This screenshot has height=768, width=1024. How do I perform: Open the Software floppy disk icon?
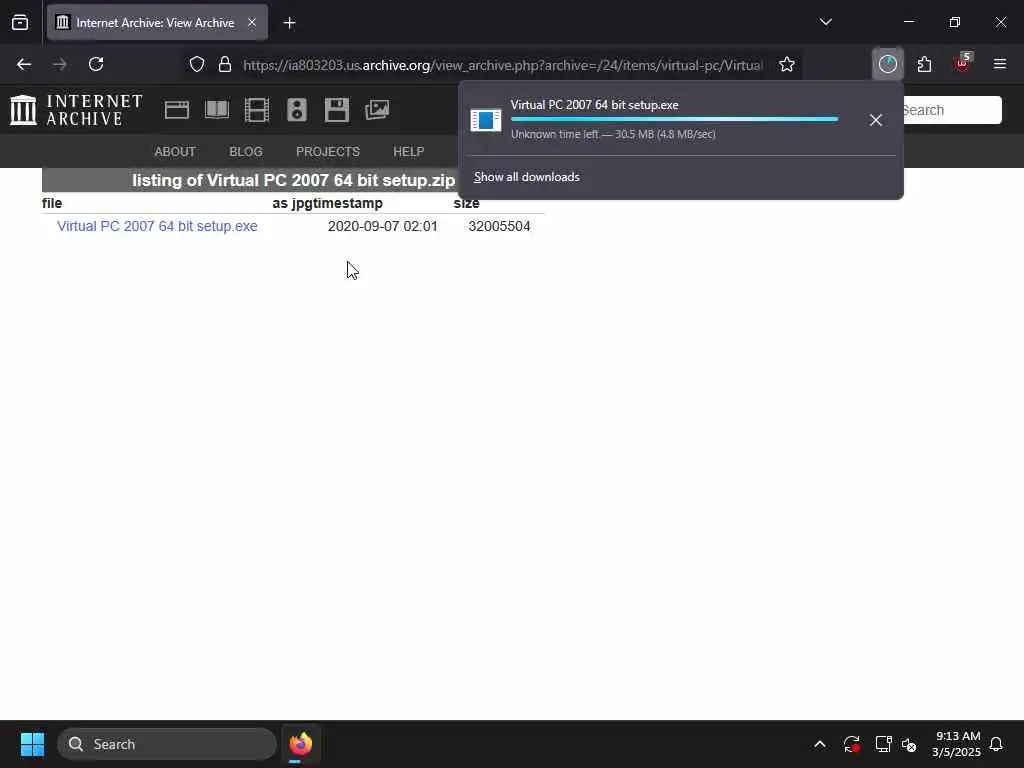coord(337,110)
